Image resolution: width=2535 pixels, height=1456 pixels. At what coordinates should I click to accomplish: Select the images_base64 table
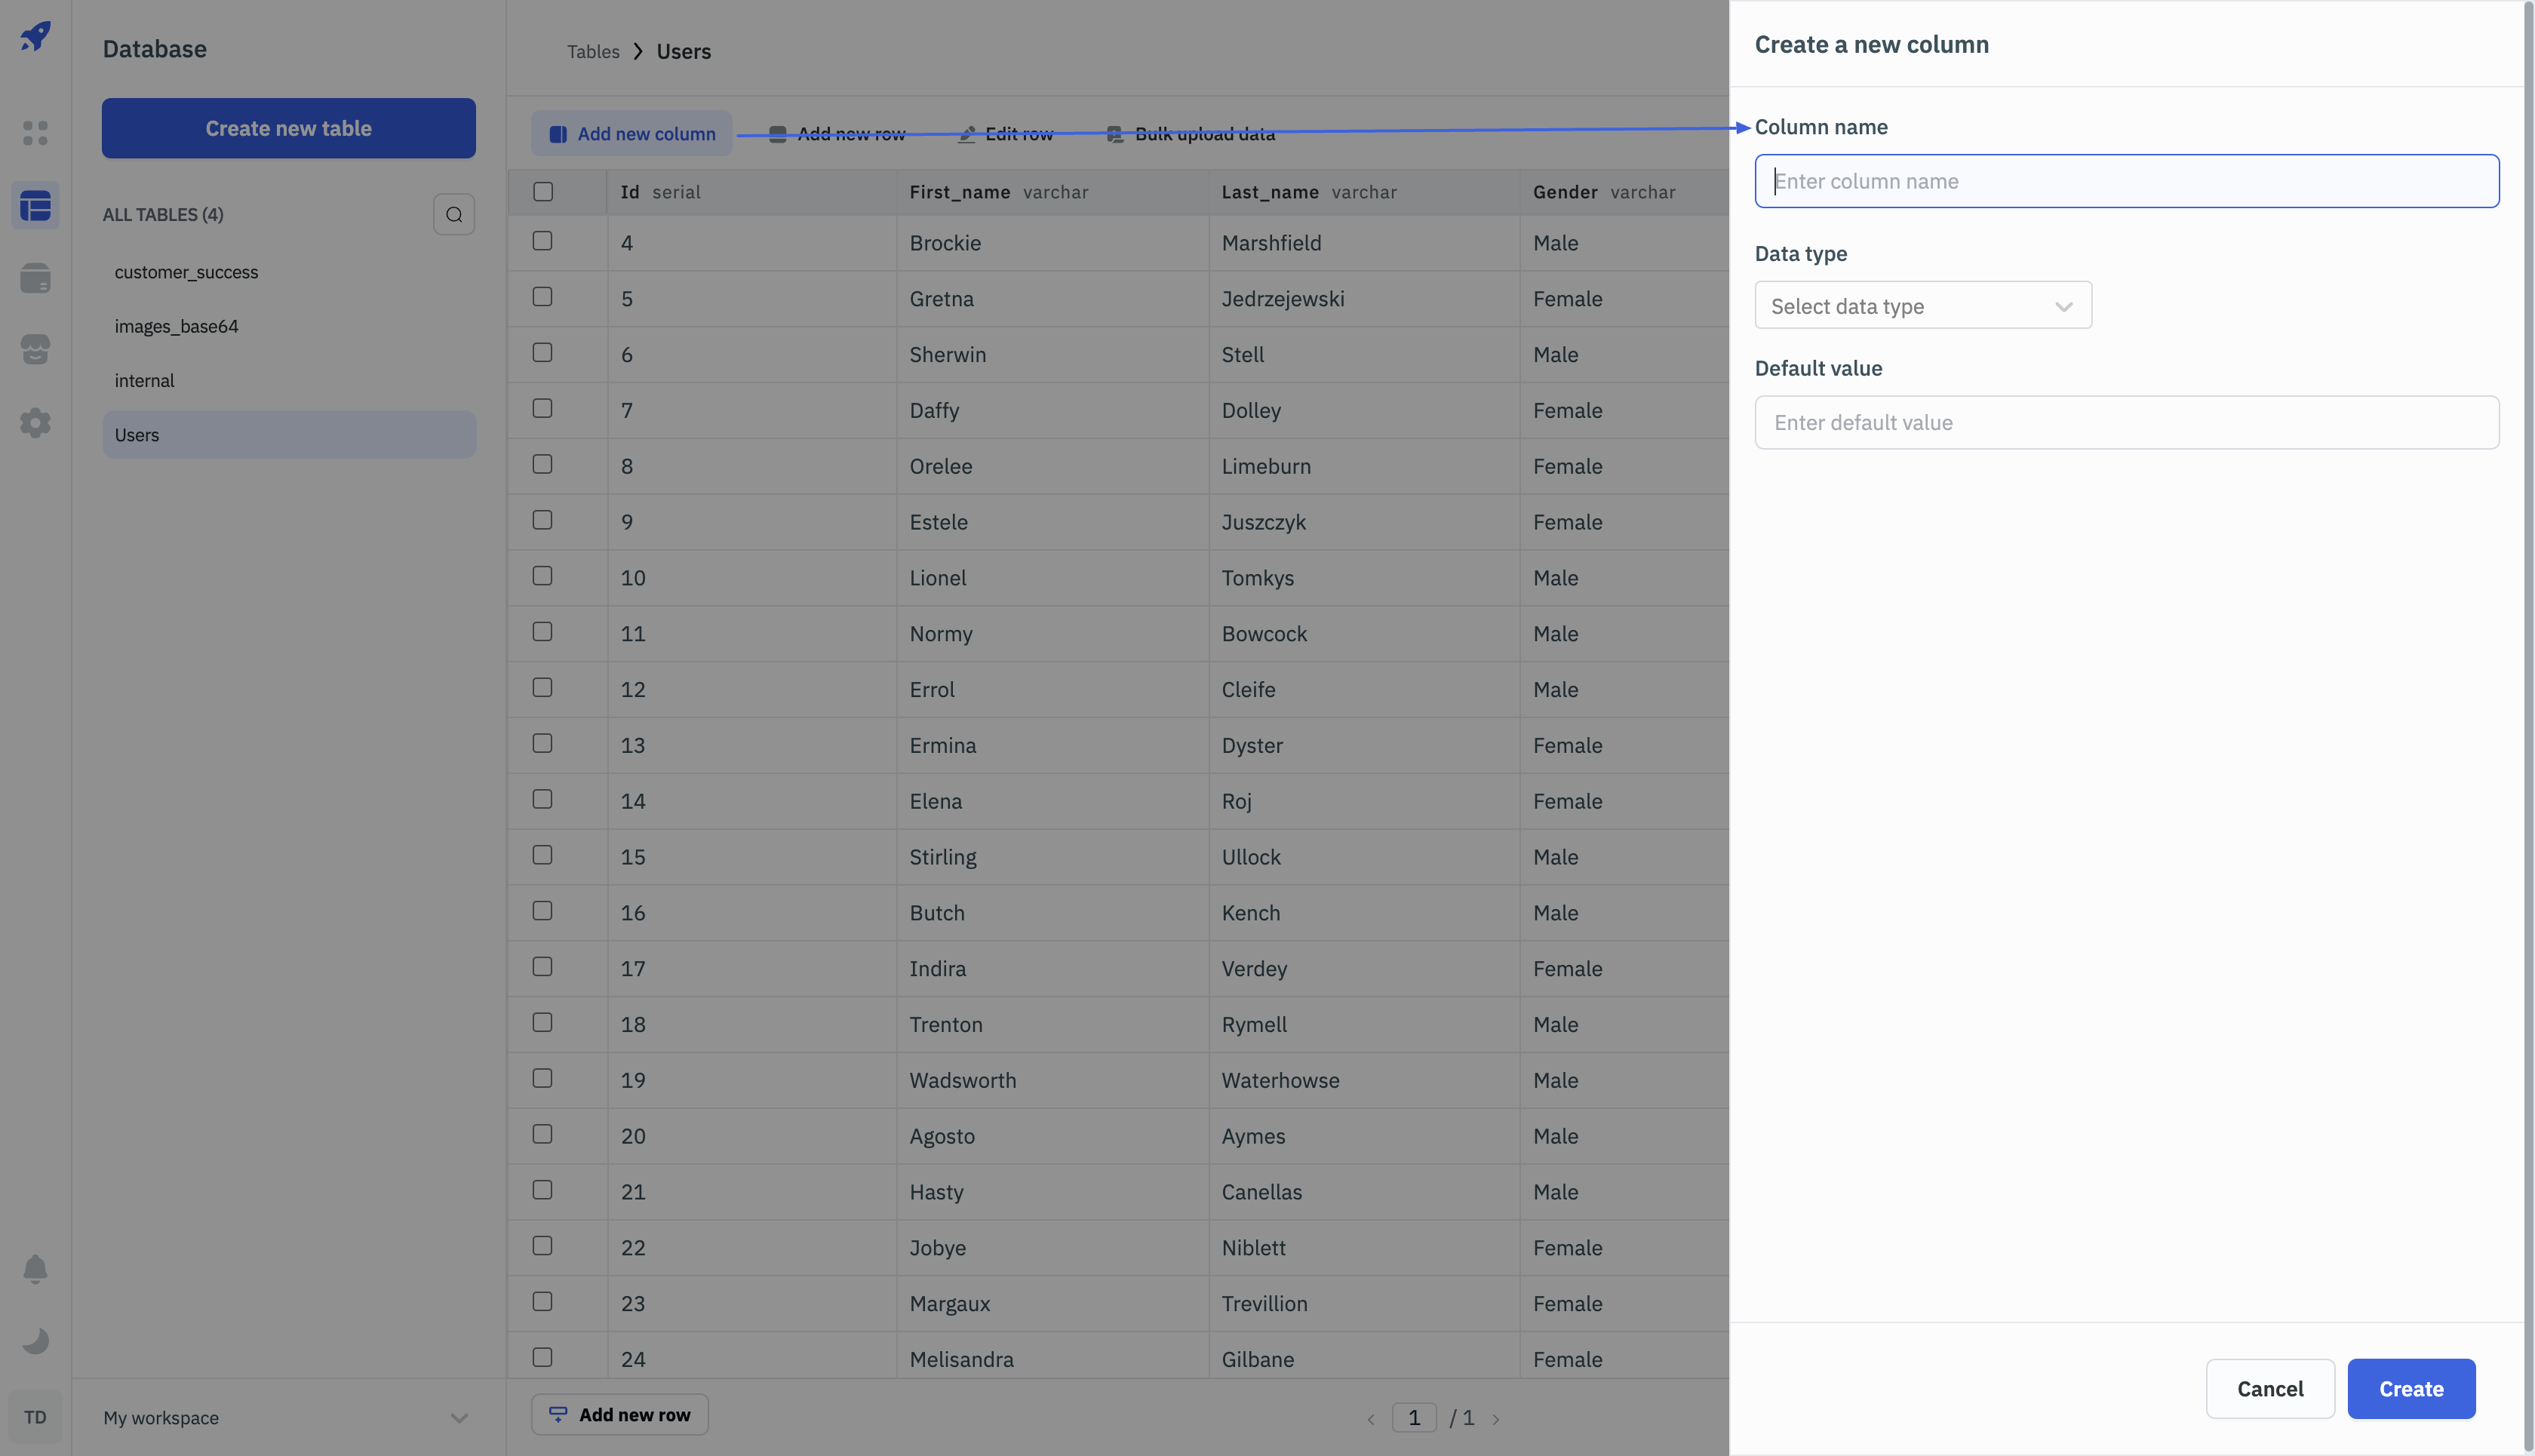(x=176, y=326)
